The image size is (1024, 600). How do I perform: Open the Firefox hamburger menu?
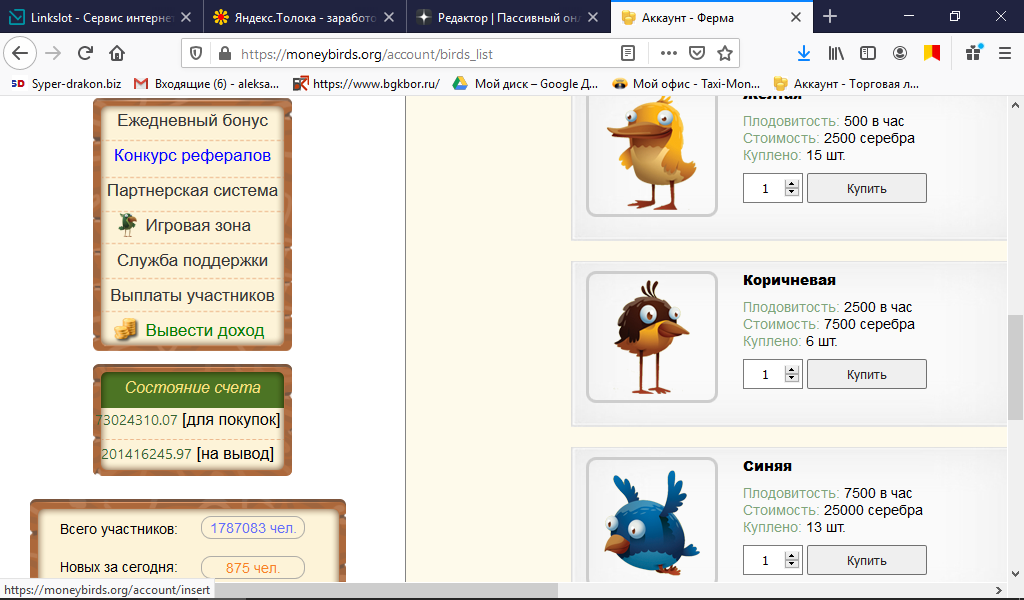pyautogui.click(x=1005, y=54)
